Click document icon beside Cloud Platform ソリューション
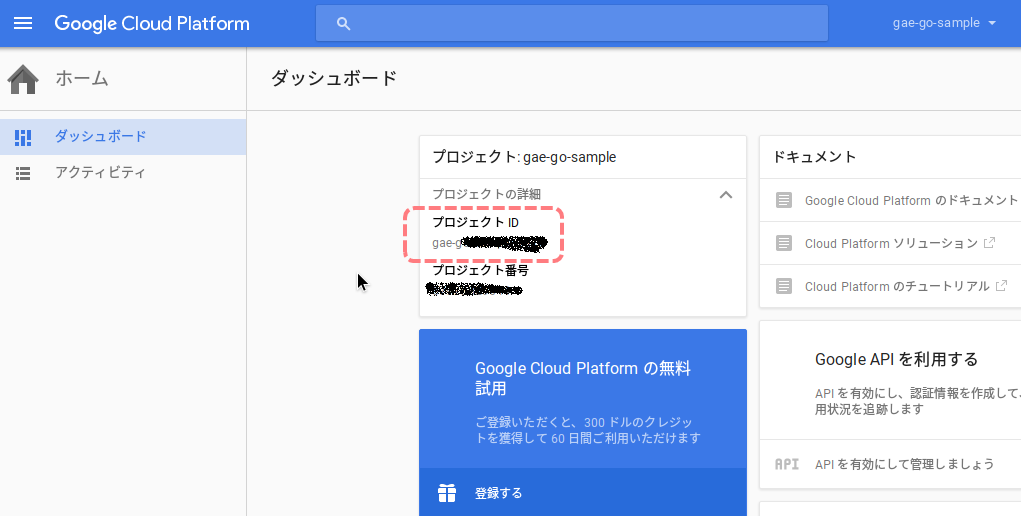This screenshot has height=516, width=1021. tap(784, 244)
